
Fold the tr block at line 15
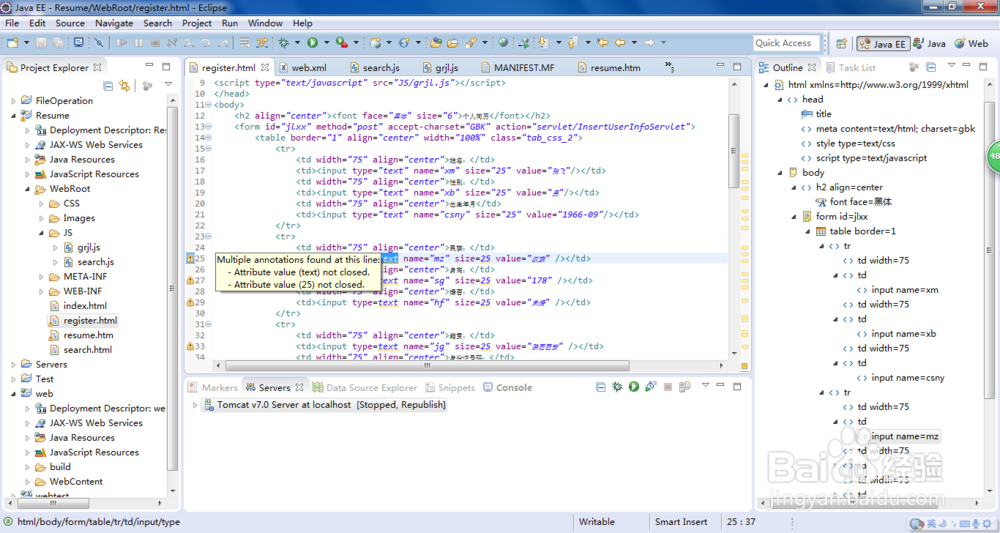[x=209, y=149]
